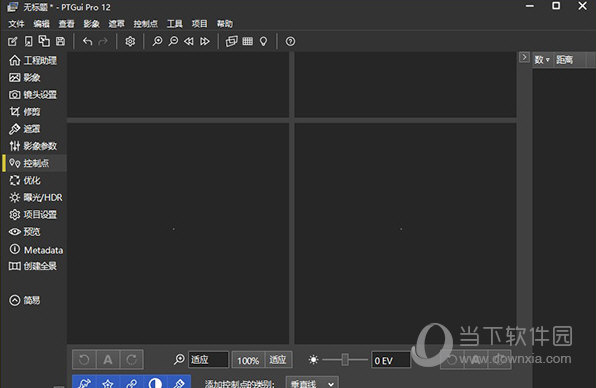
Task: Open the 垂直线 control point type dropdown
Action: (312, 383)
